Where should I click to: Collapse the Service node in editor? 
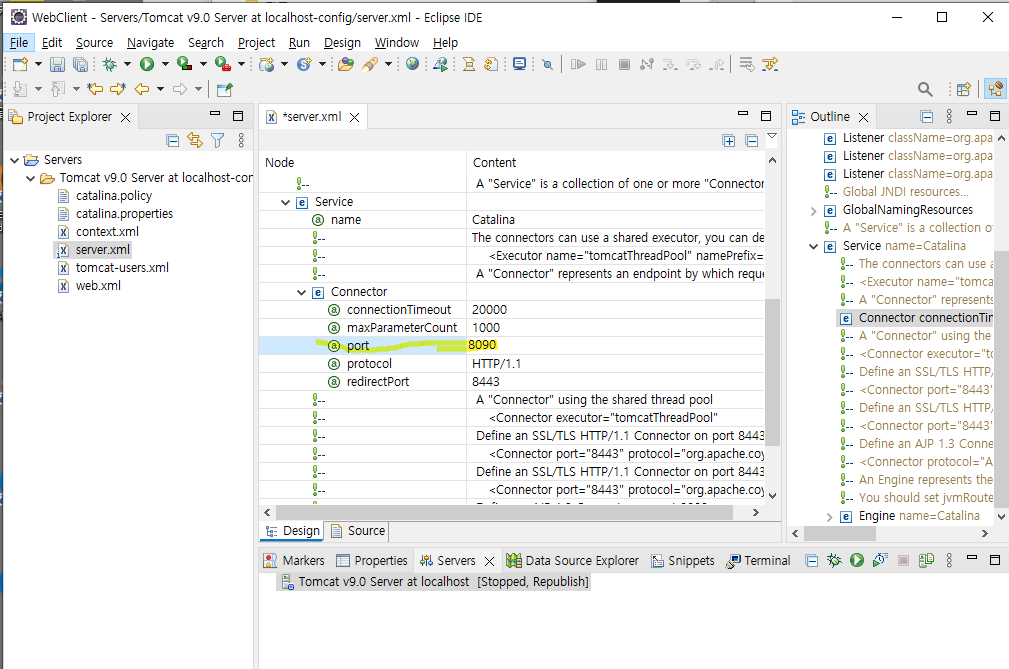285,202
